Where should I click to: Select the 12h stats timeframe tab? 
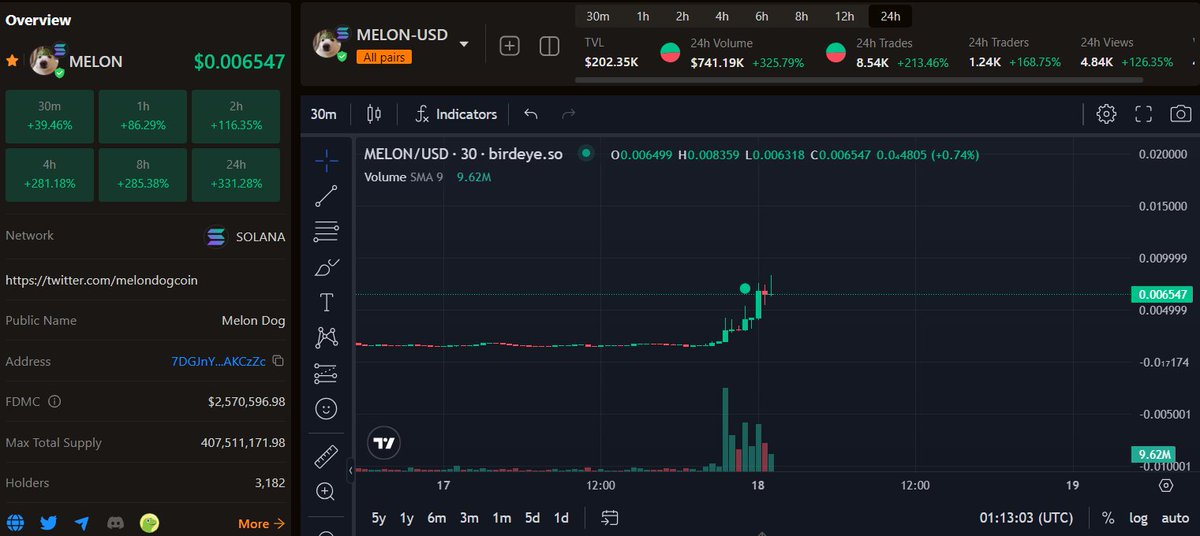[x=845, y=16]
